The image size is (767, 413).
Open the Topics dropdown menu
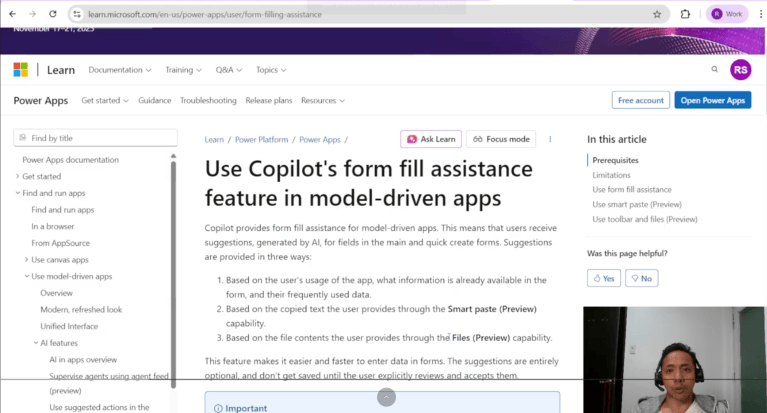click(271, 70)
